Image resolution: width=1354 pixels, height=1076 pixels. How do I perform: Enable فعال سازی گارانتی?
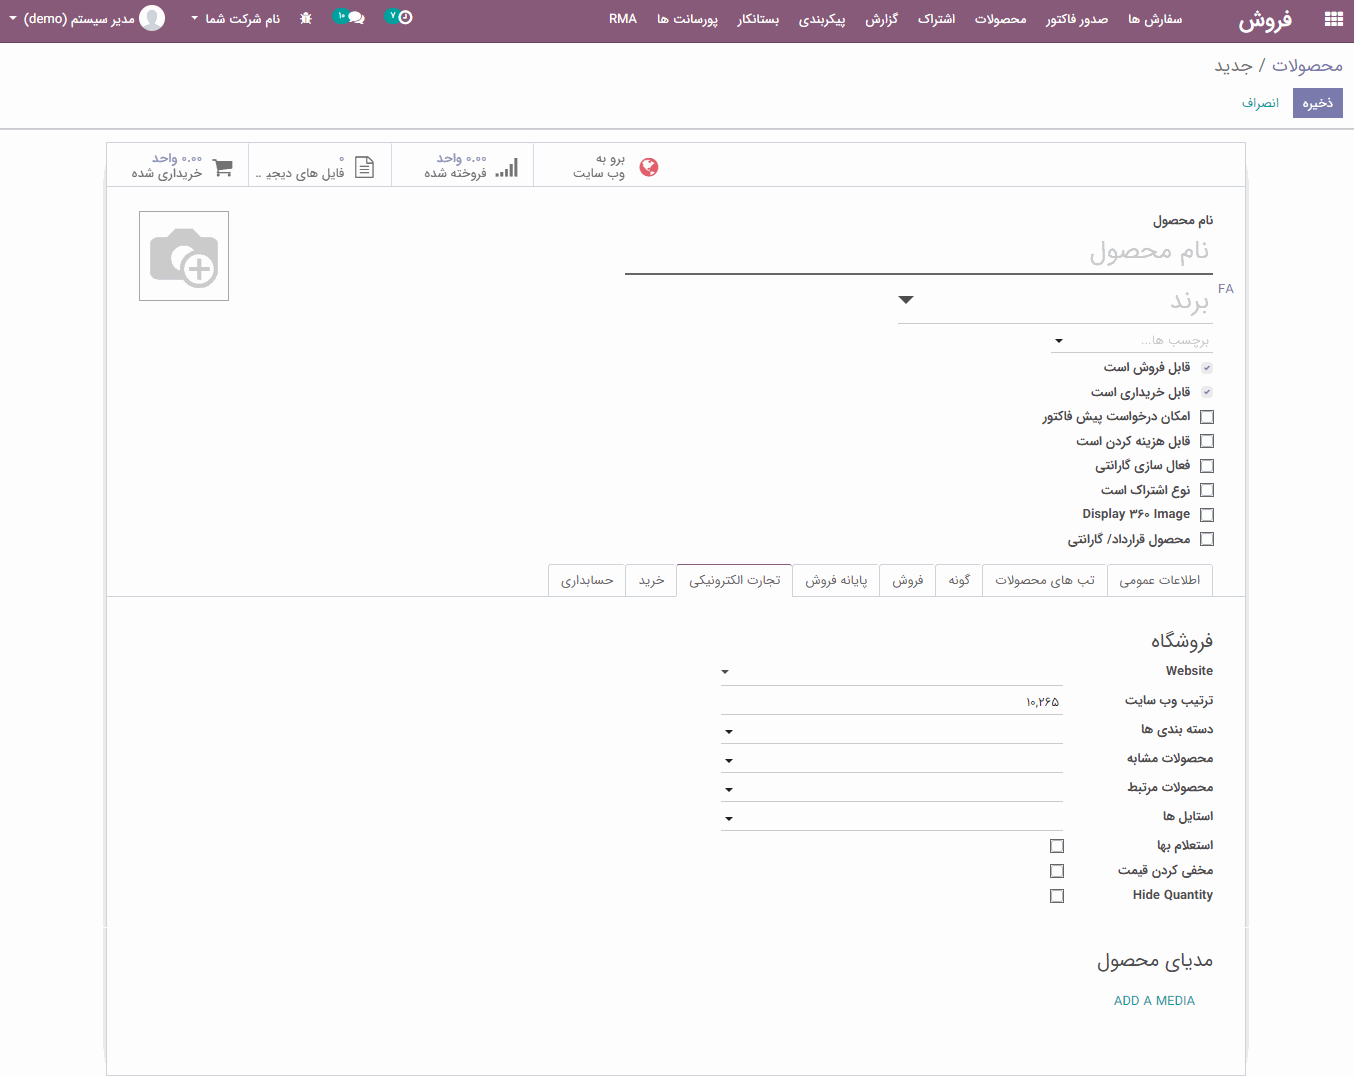[x=1206, y=465]
